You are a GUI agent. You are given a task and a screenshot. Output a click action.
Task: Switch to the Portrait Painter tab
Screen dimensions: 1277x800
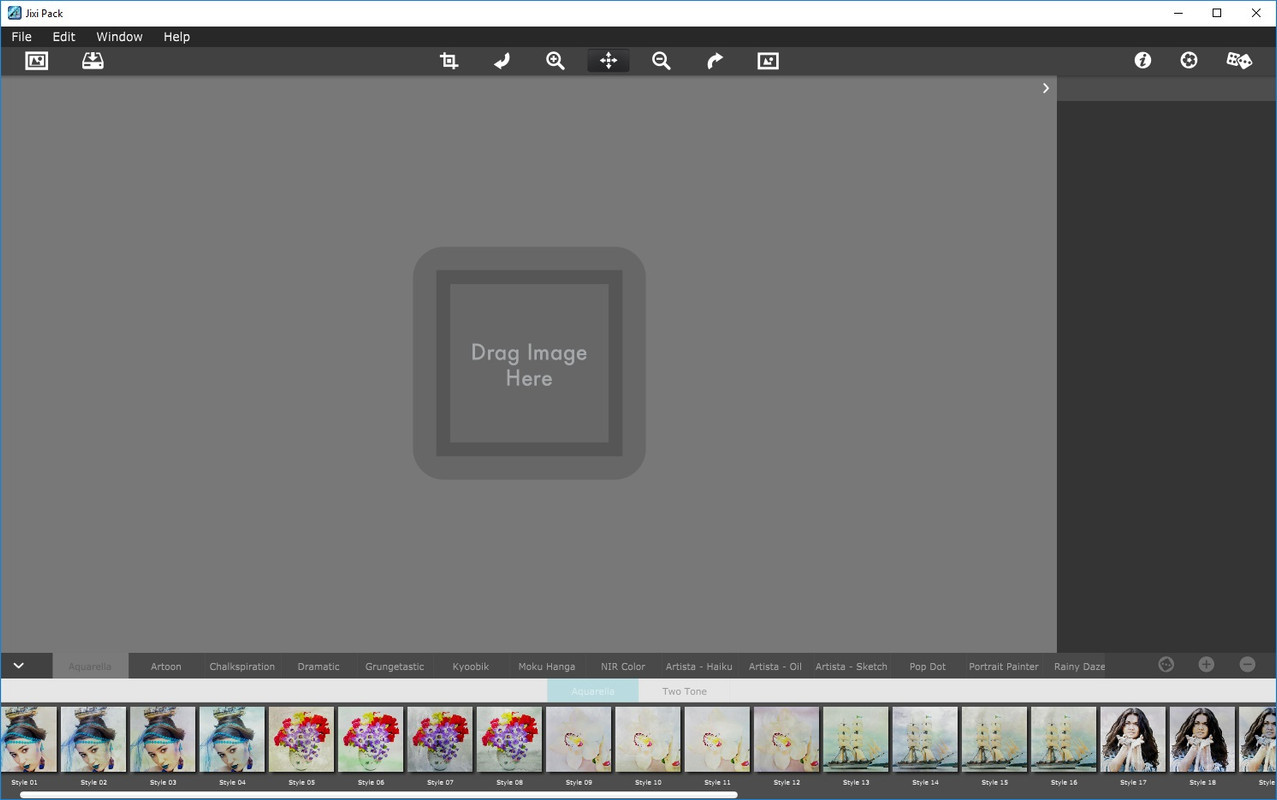pyautogui.click(x=1004, y=666)
